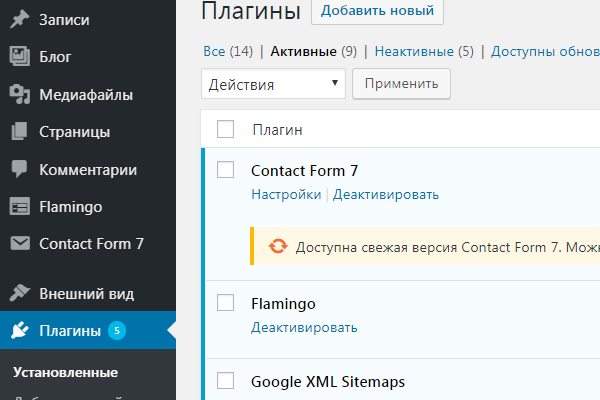This screenshot has height=400, width=600.
Task: Click the Плагины page heading
Action: 251,11
